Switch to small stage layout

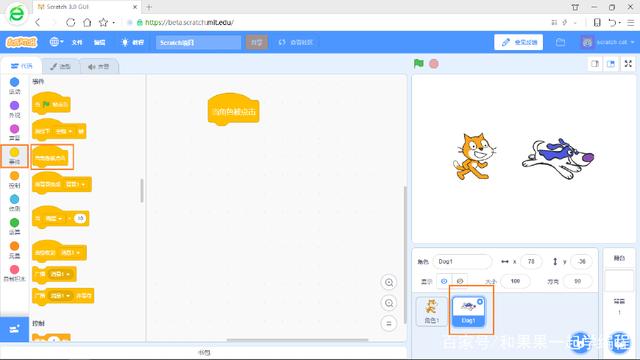(595, 64)
